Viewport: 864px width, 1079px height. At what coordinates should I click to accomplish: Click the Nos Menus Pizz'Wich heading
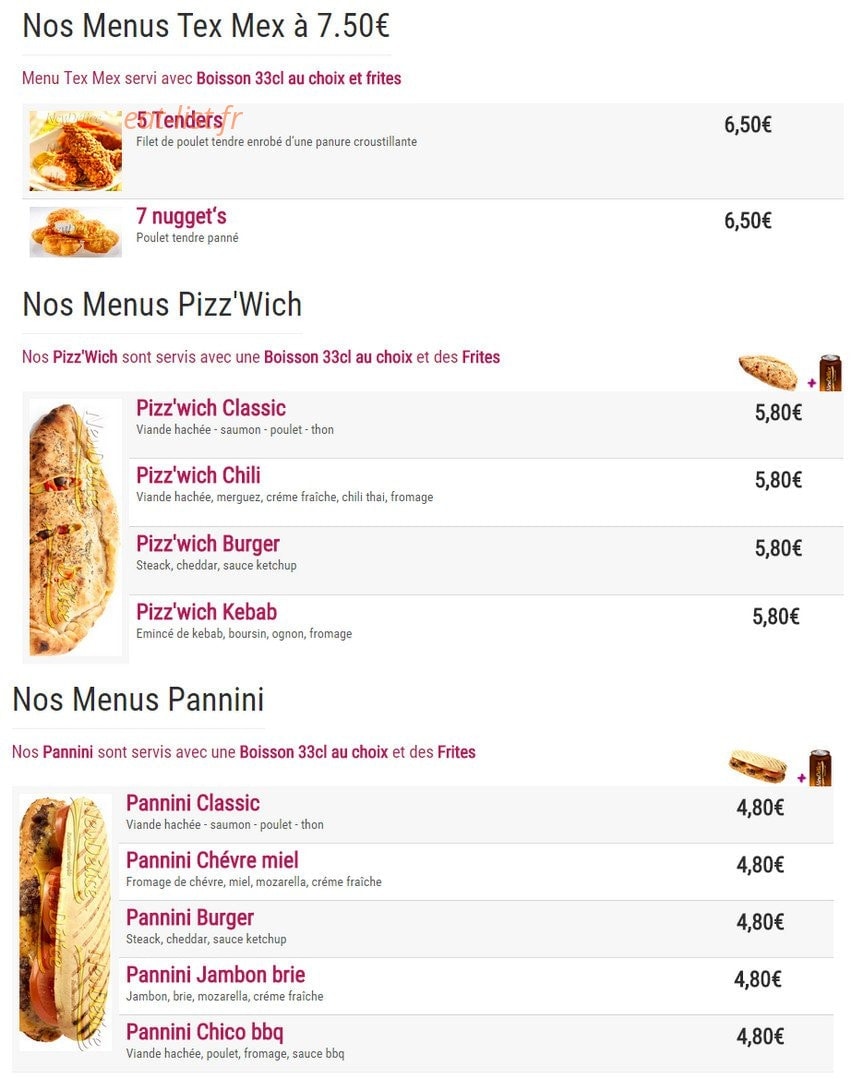tap(162, 304)
